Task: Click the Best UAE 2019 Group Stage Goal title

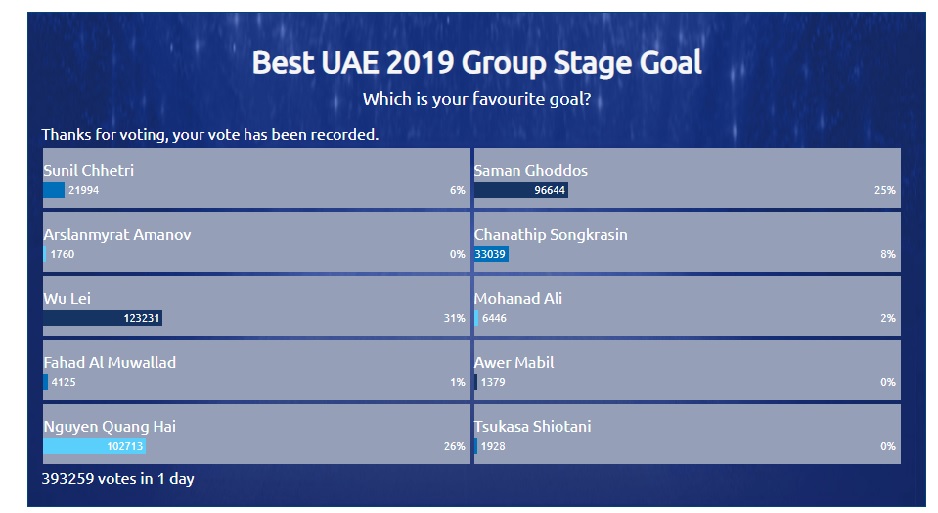Action: 476,63
